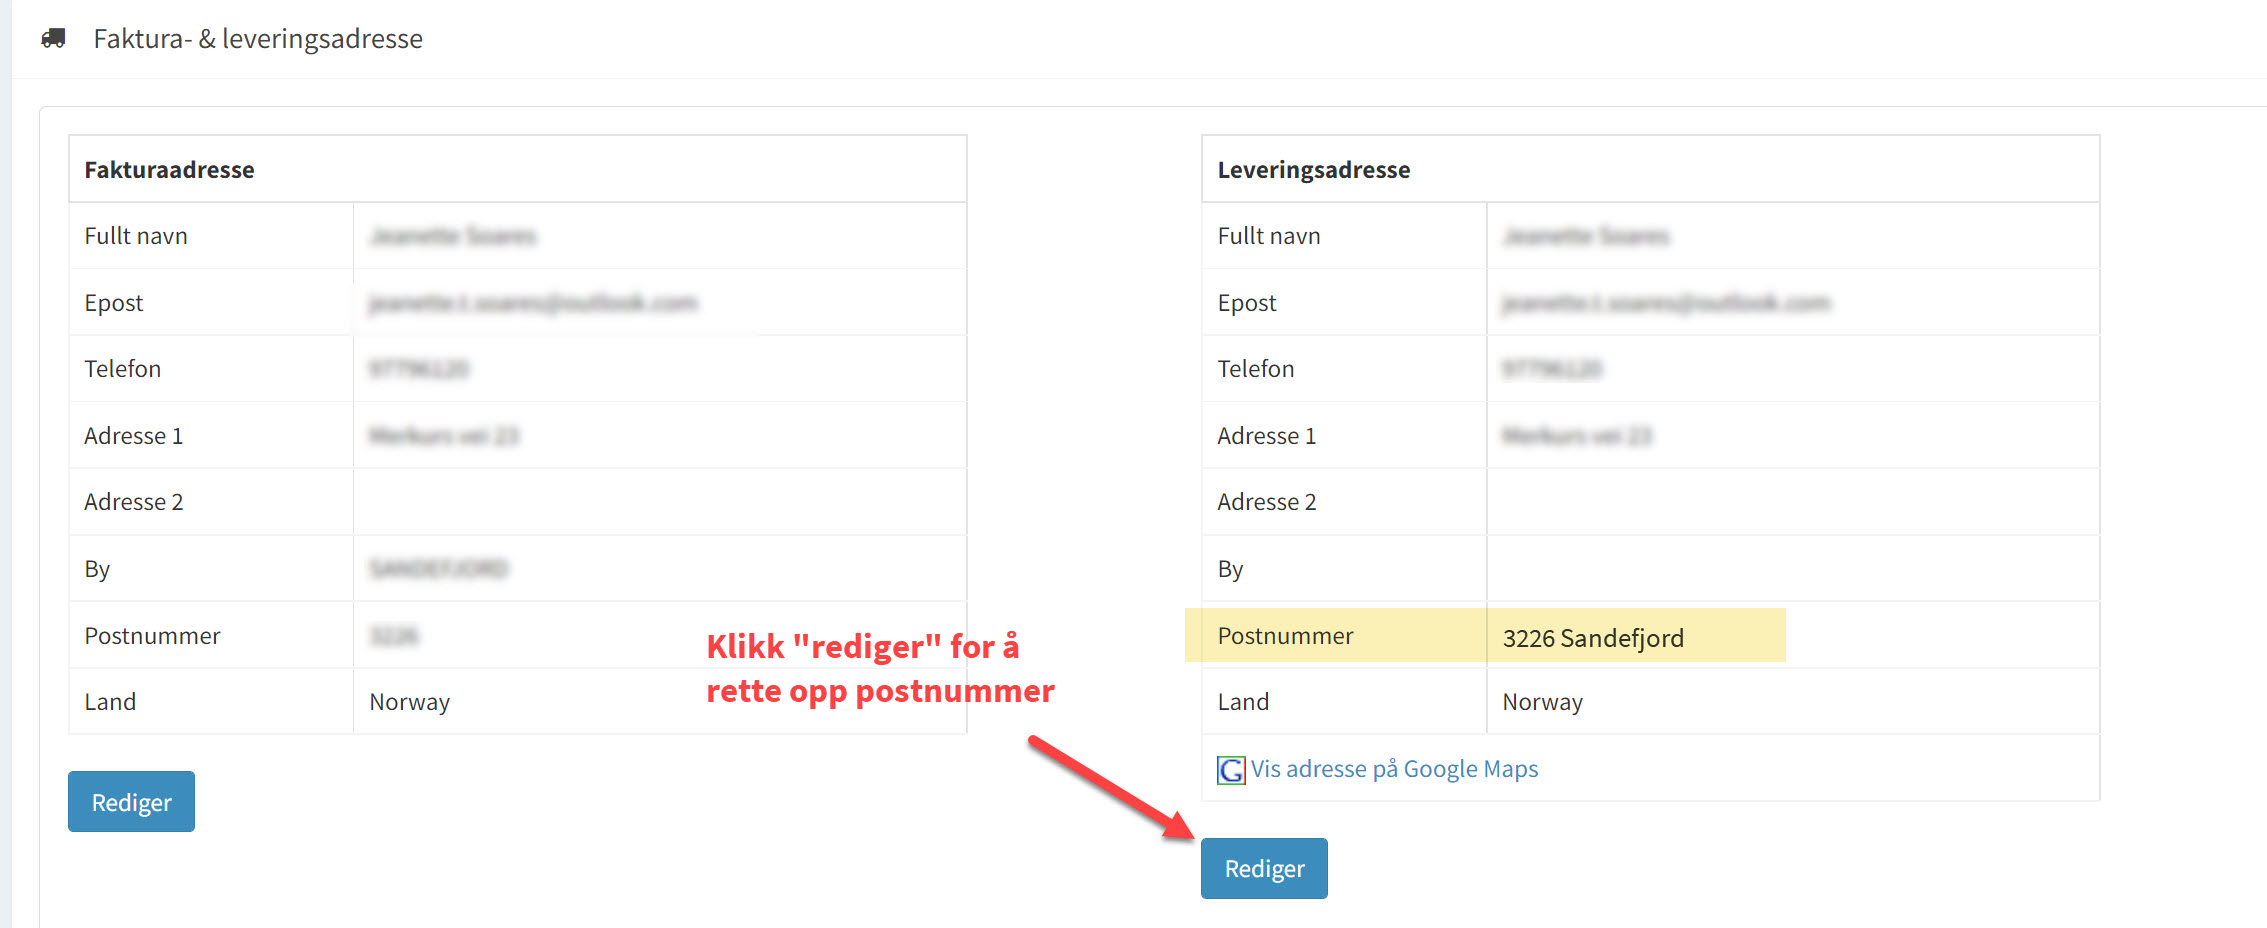This screenshot has height=928, width=2267.
Task: Click the Telefon value in Fakturaadresse
Action: pyautogui.click(x=419, y=369)
